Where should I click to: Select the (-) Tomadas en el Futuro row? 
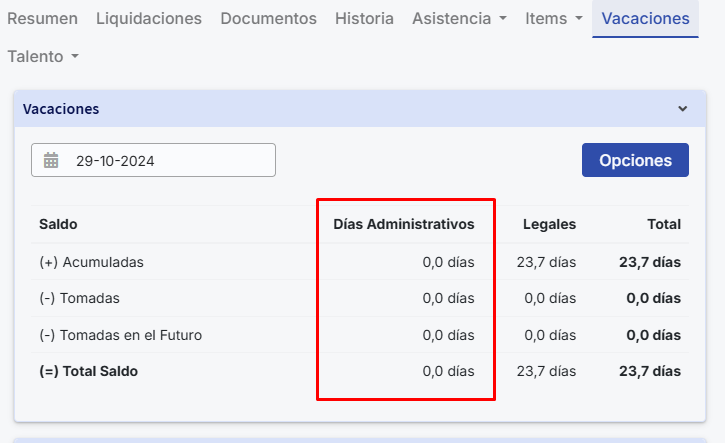click(x=120, y=335)
